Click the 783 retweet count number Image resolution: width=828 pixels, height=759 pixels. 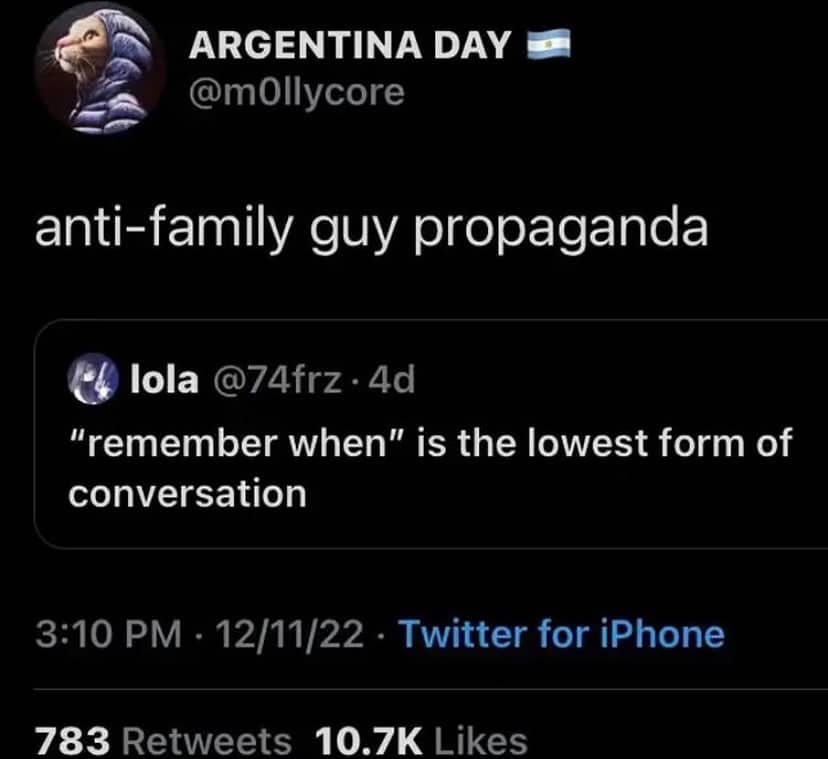pos(72,741)
